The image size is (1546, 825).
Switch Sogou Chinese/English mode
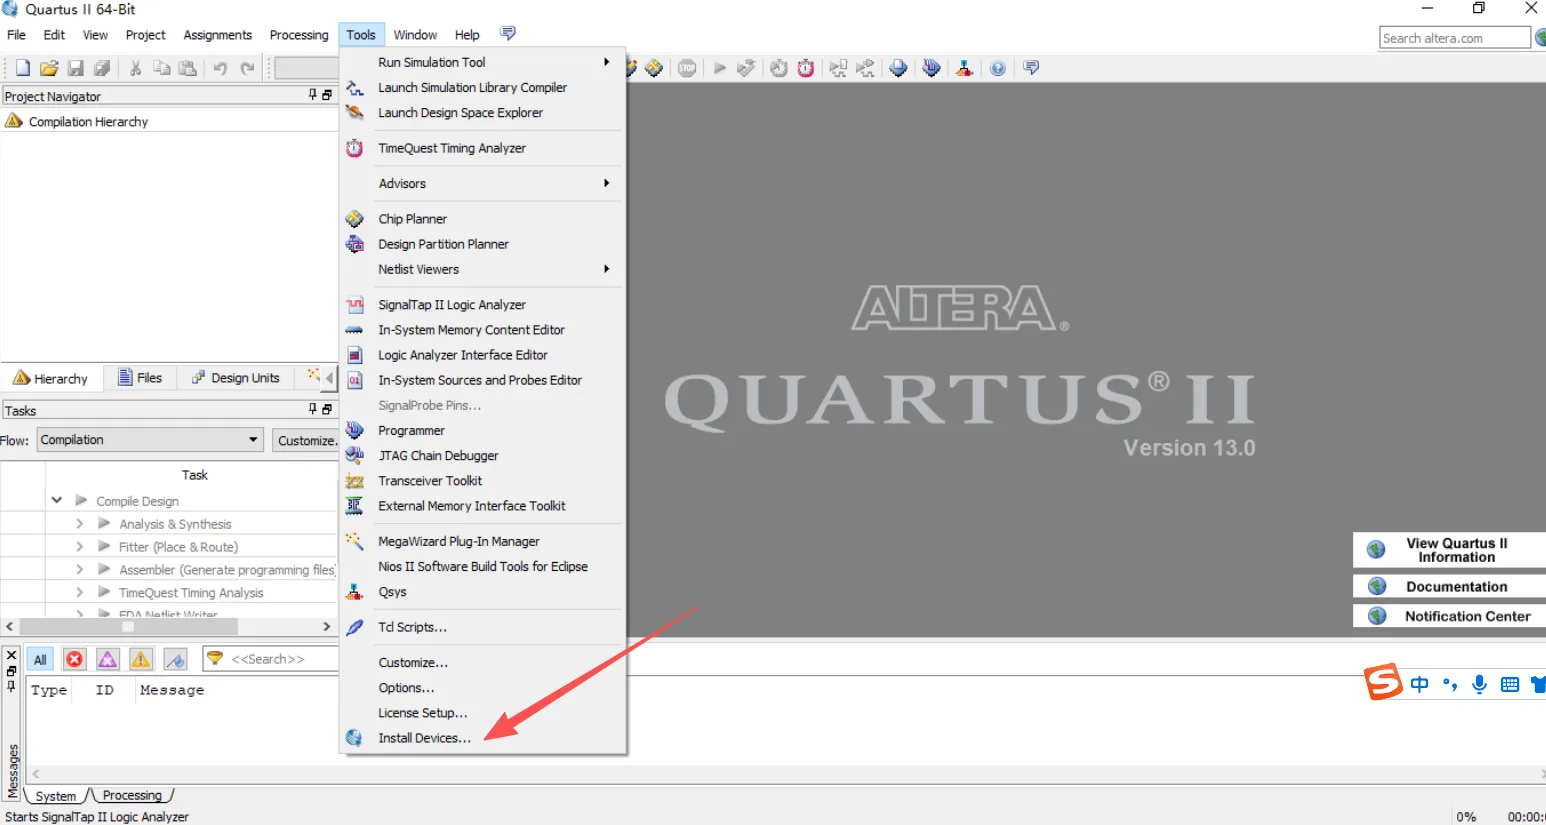[1420, 685]
